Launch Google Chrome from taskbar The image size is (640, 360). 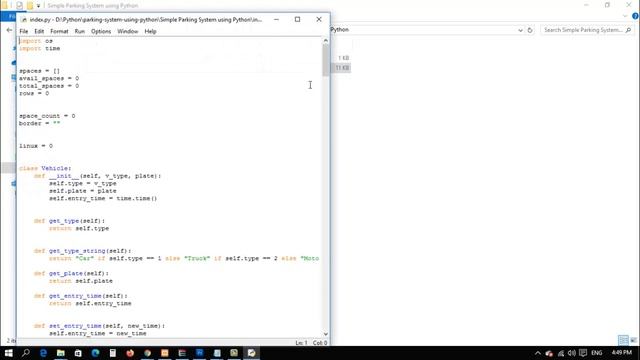147,353
